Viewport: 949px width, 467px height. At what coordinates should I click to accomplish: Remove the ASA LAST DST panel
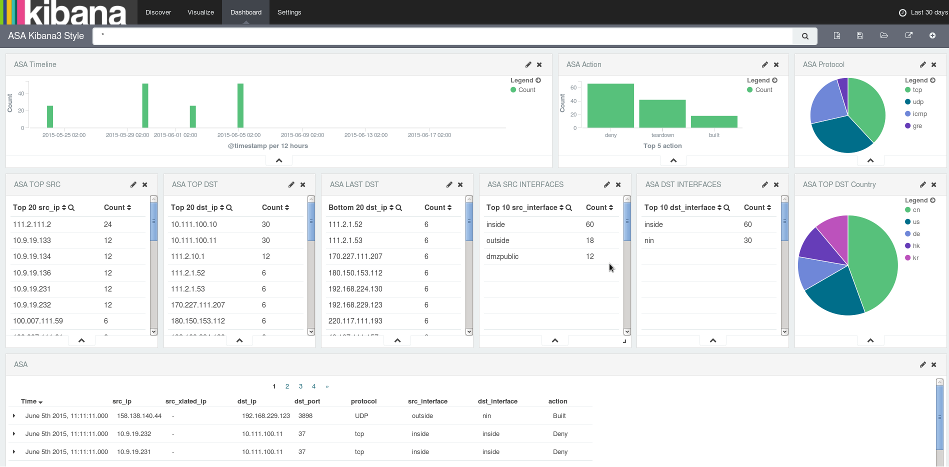461,185
